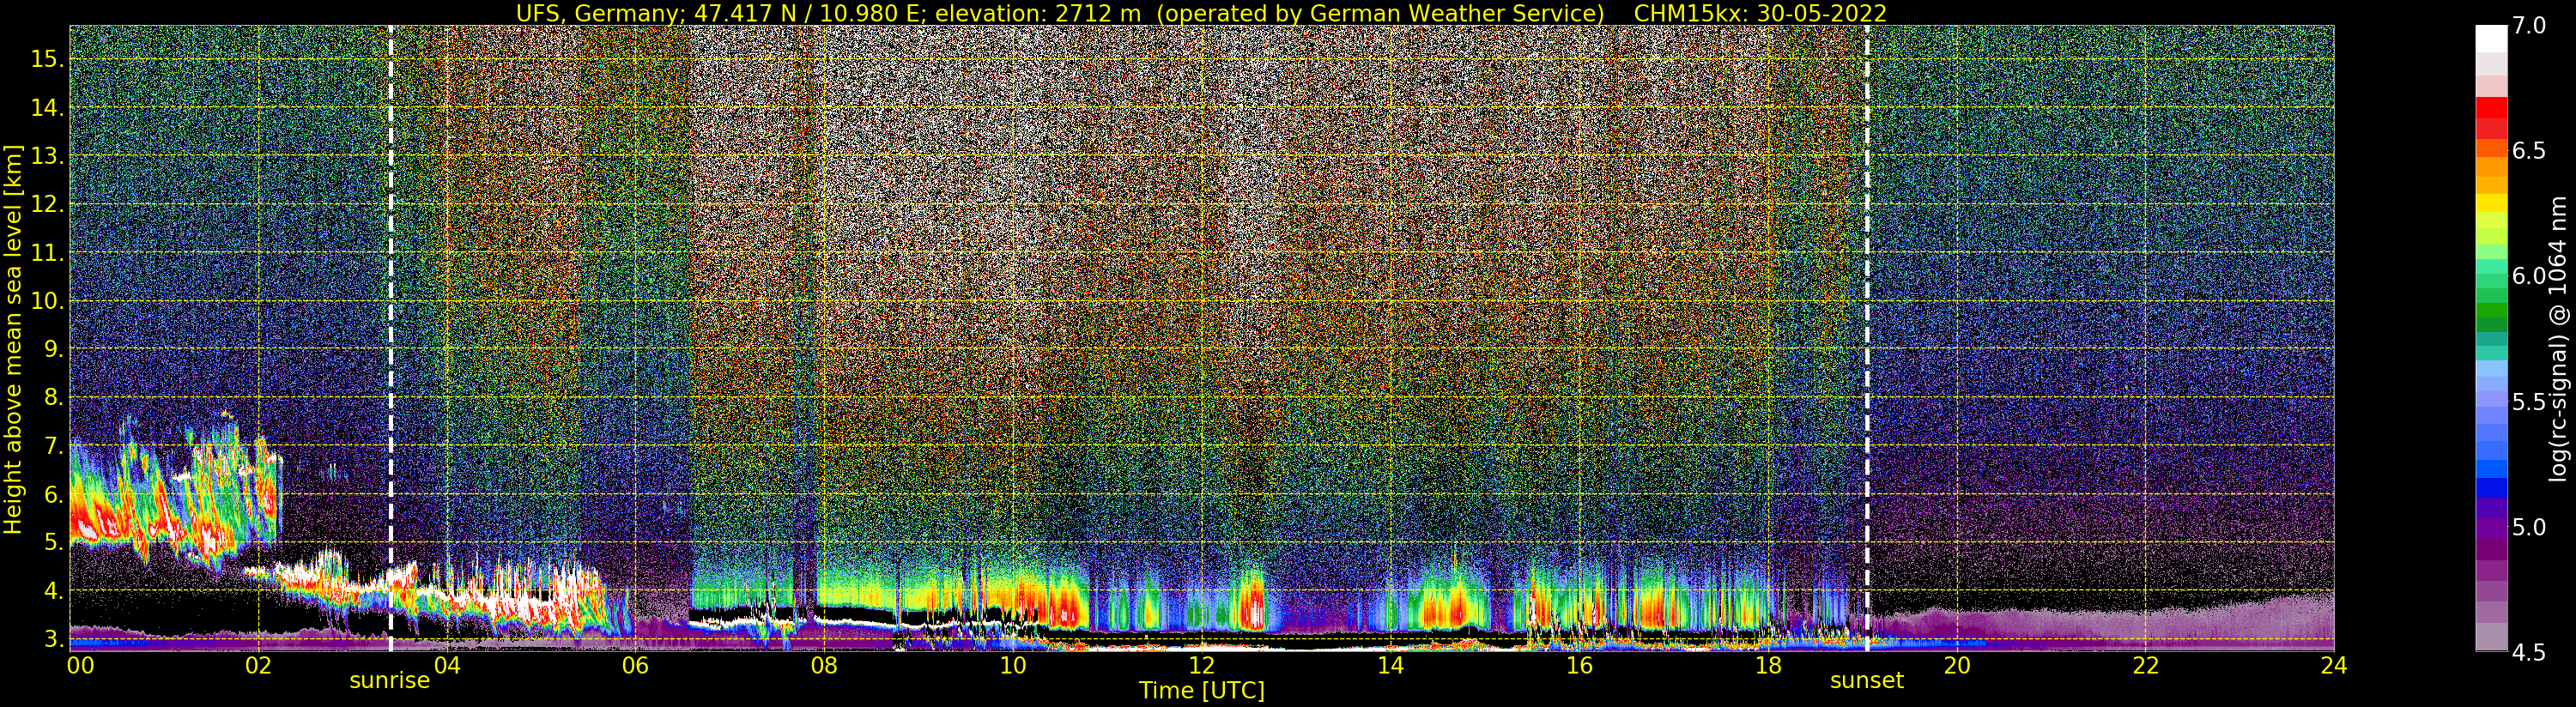This screenshot has width=2576, height=707.
Task: Click the white top of the colorbar
Action: (x=2490, y=38)
